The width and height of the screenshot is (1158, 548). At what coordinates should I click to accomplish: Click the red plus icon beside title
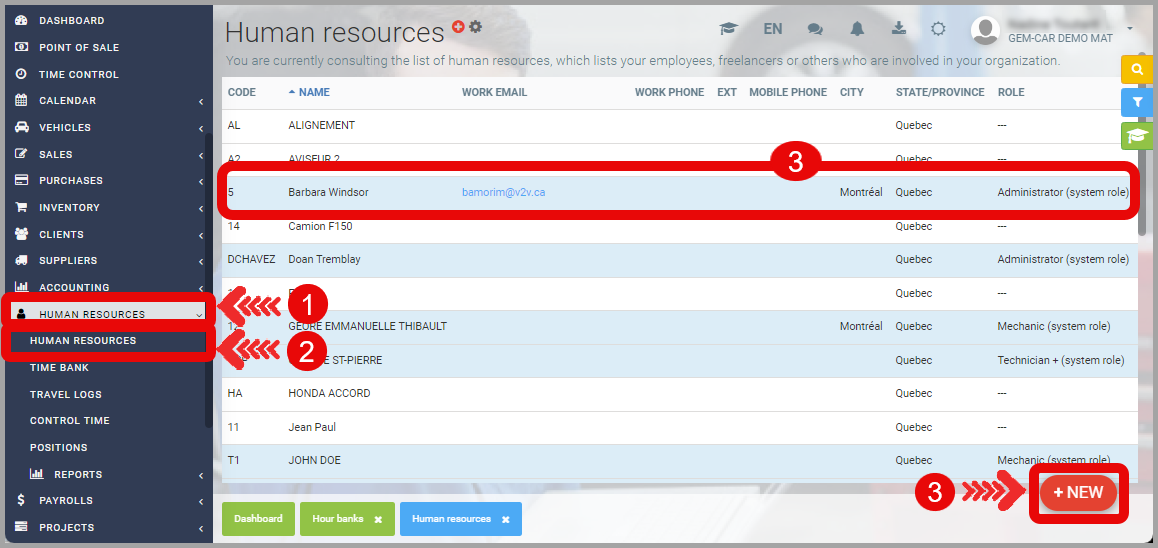pyautogui.click(x=458, y=27)
